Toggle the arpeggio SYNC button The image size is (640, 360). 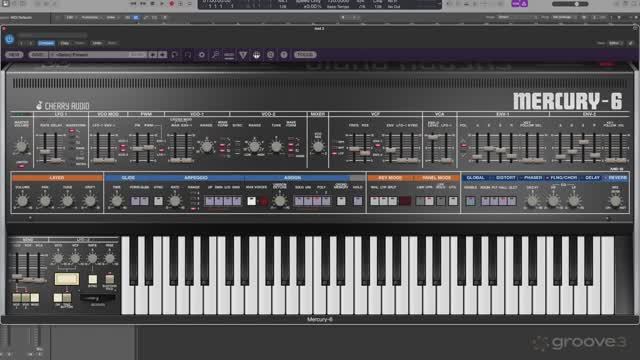point(158,201)
